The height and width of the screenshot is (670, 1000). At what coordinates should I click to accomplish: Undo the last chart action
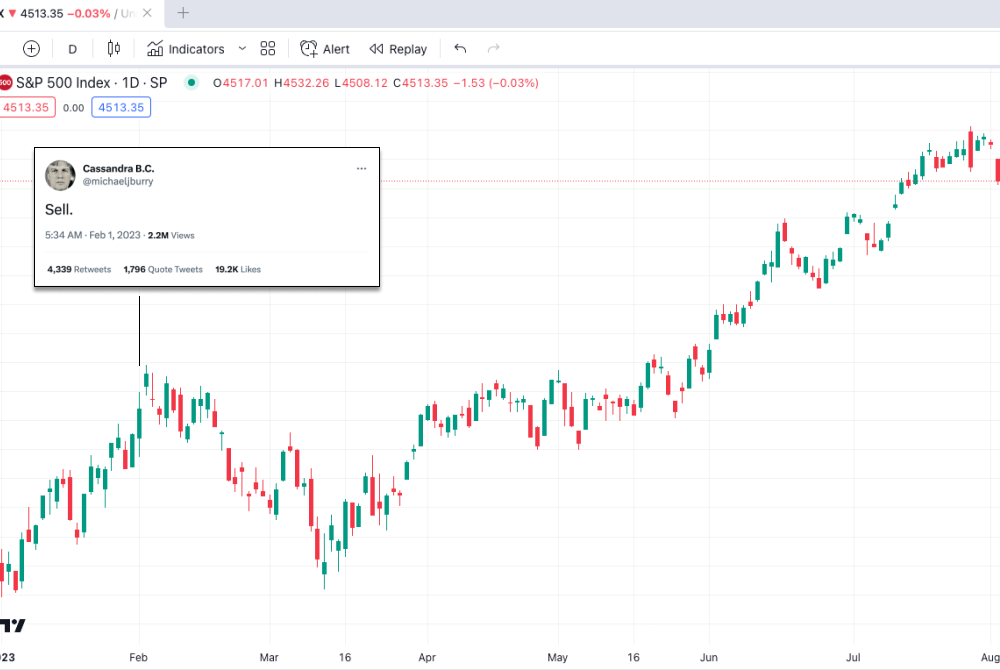pyautogui.click(x=460, y=49)
